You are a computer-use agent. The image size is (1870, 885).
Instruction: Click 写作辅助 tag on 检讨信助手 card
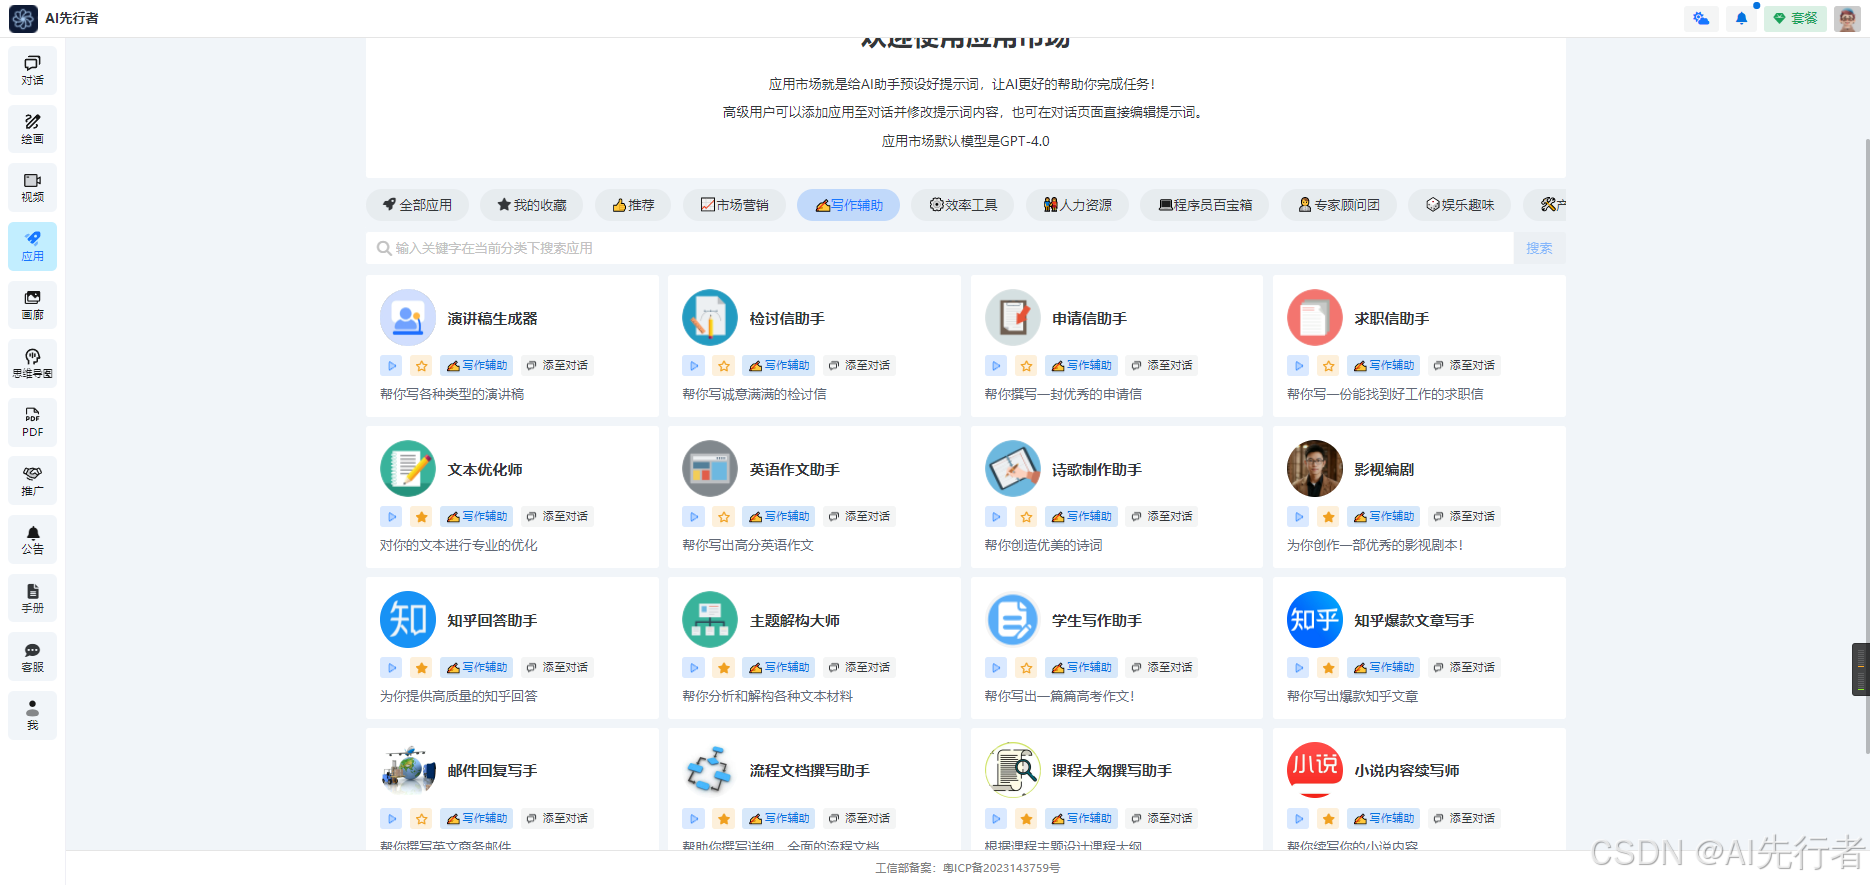tap(779, 366)
